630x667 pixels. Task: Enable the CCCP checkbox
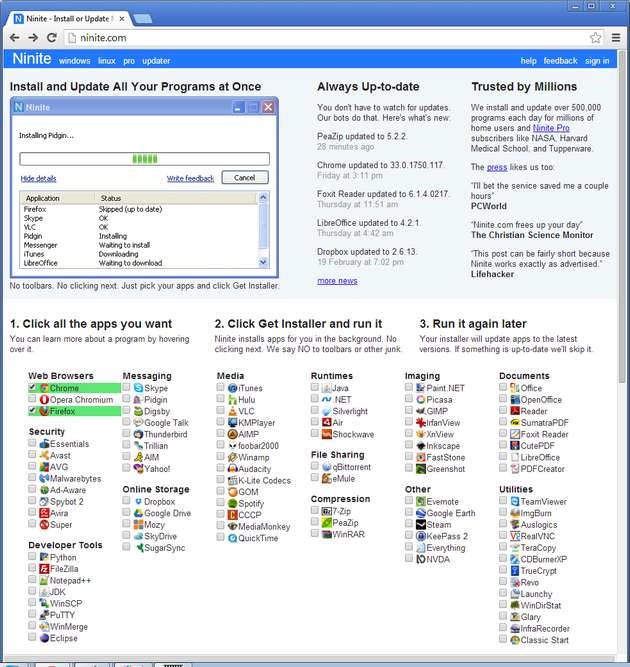[220, 514]
